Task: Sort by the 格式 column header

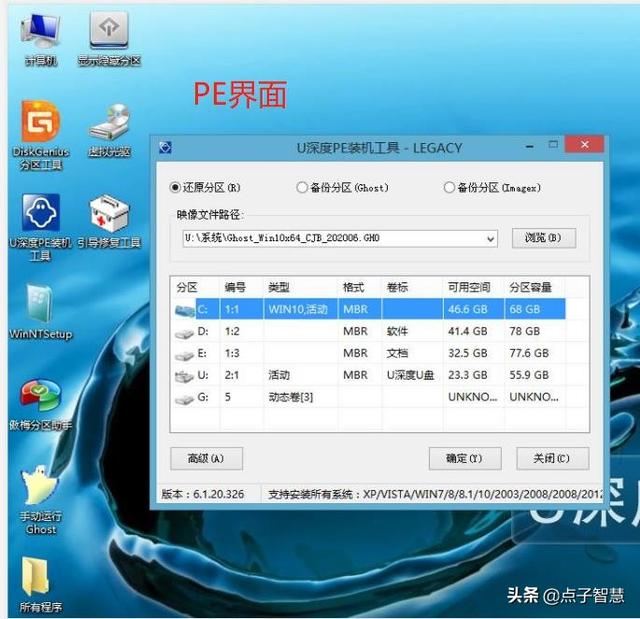Action: point(360,287)
